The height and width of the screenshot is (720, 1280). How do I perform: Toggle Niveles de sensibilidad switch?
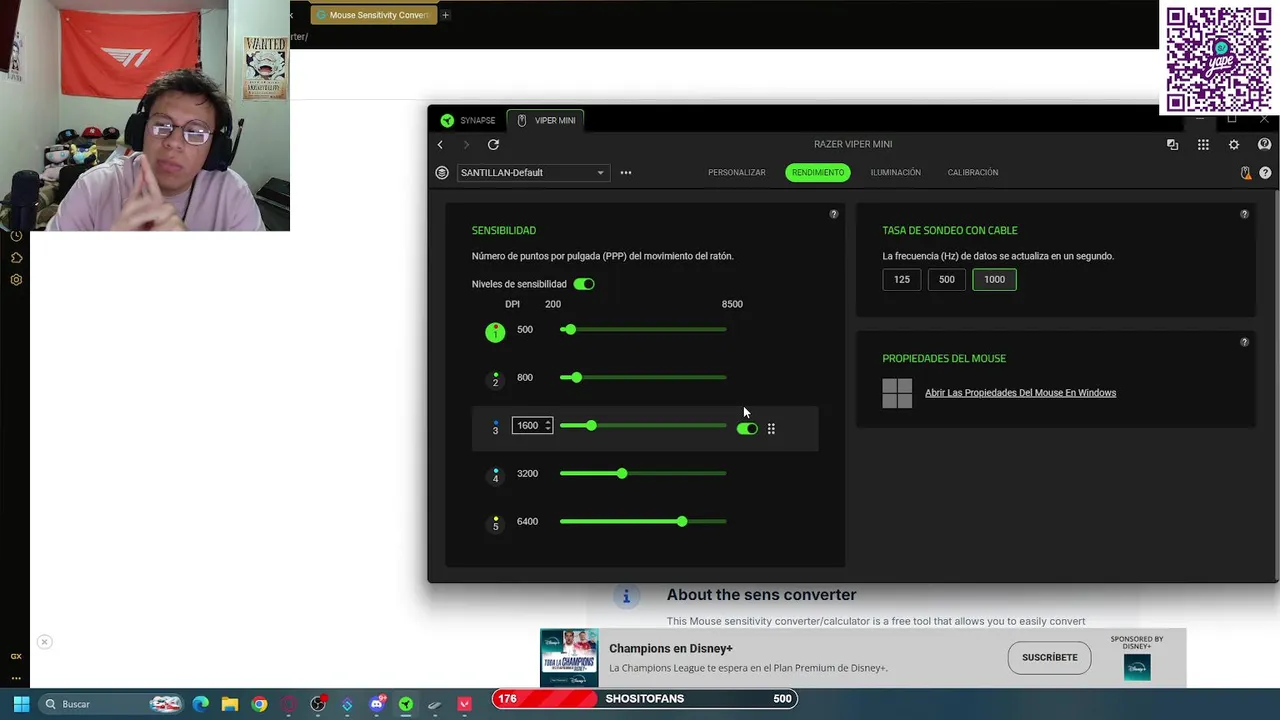coord(584,284)
